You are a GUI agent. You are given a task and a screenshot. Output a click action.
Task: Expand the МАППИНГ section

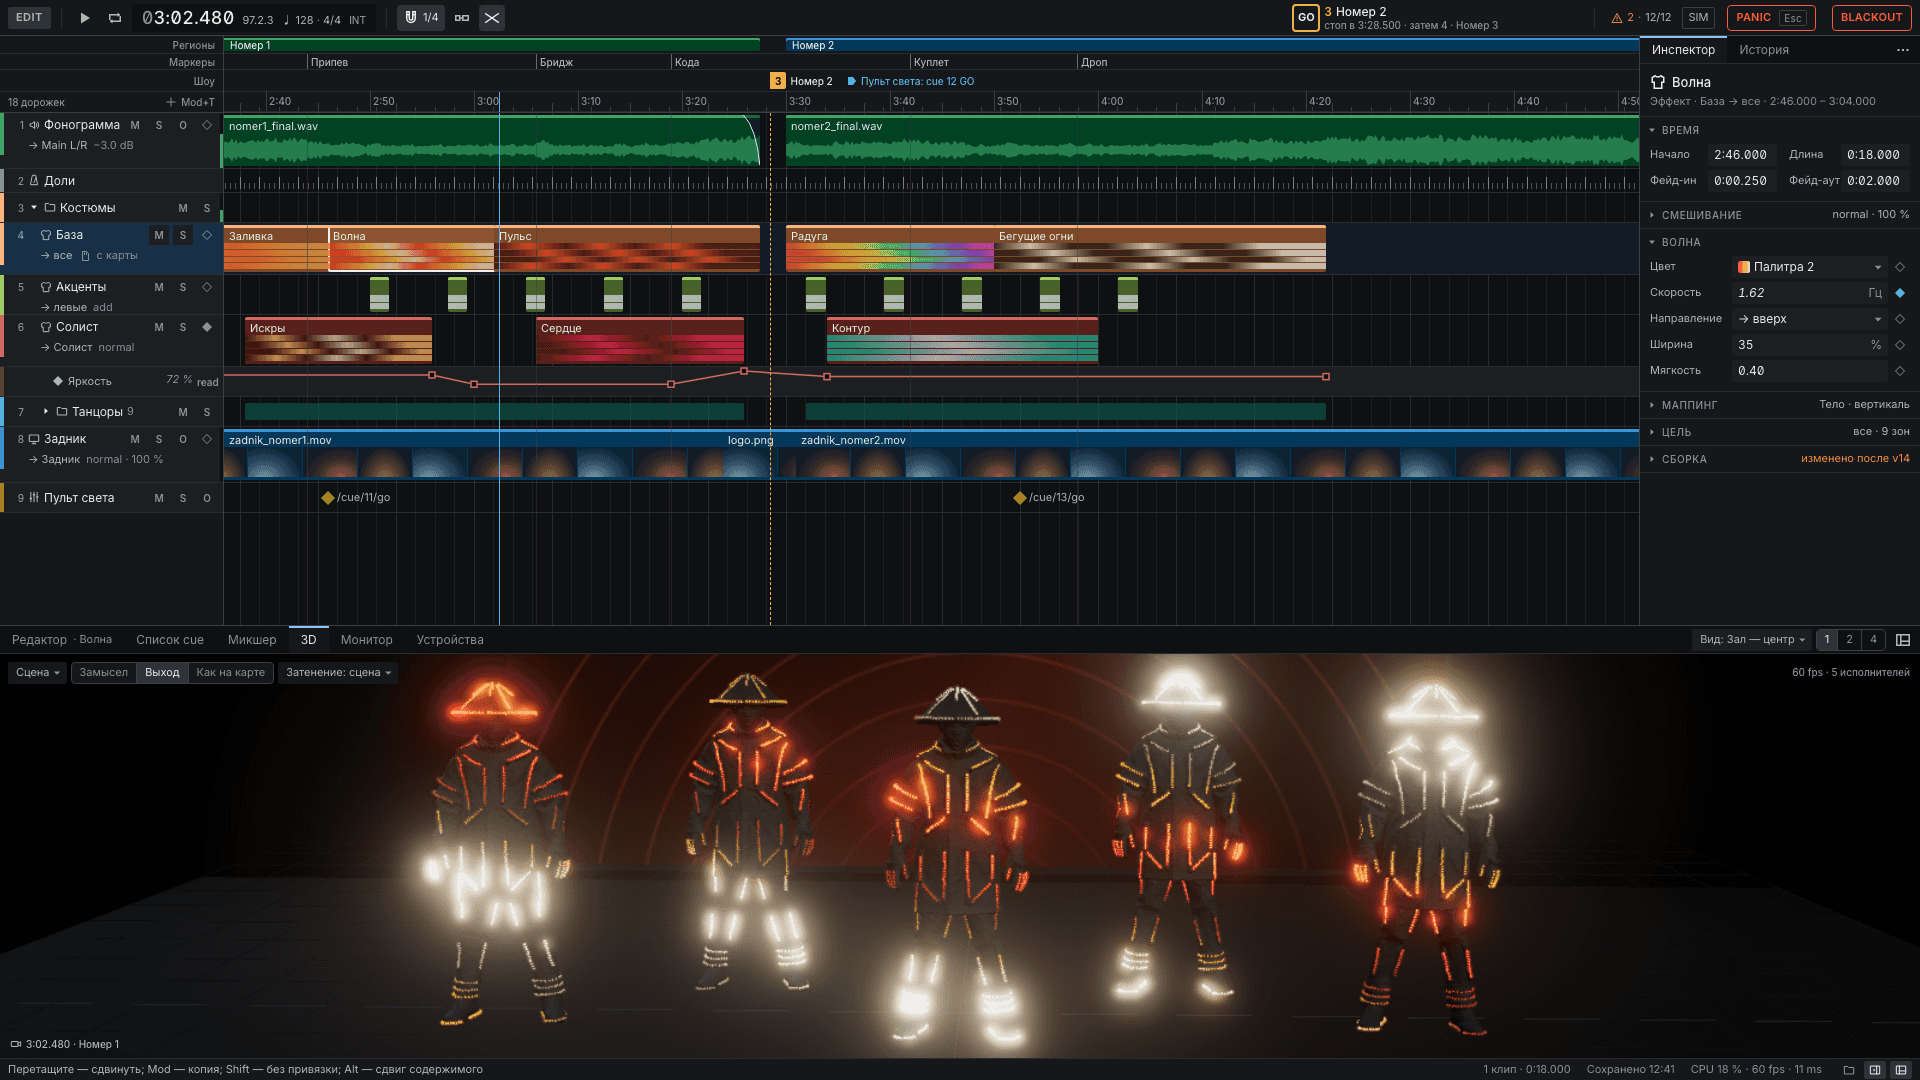pos(1779,405)
